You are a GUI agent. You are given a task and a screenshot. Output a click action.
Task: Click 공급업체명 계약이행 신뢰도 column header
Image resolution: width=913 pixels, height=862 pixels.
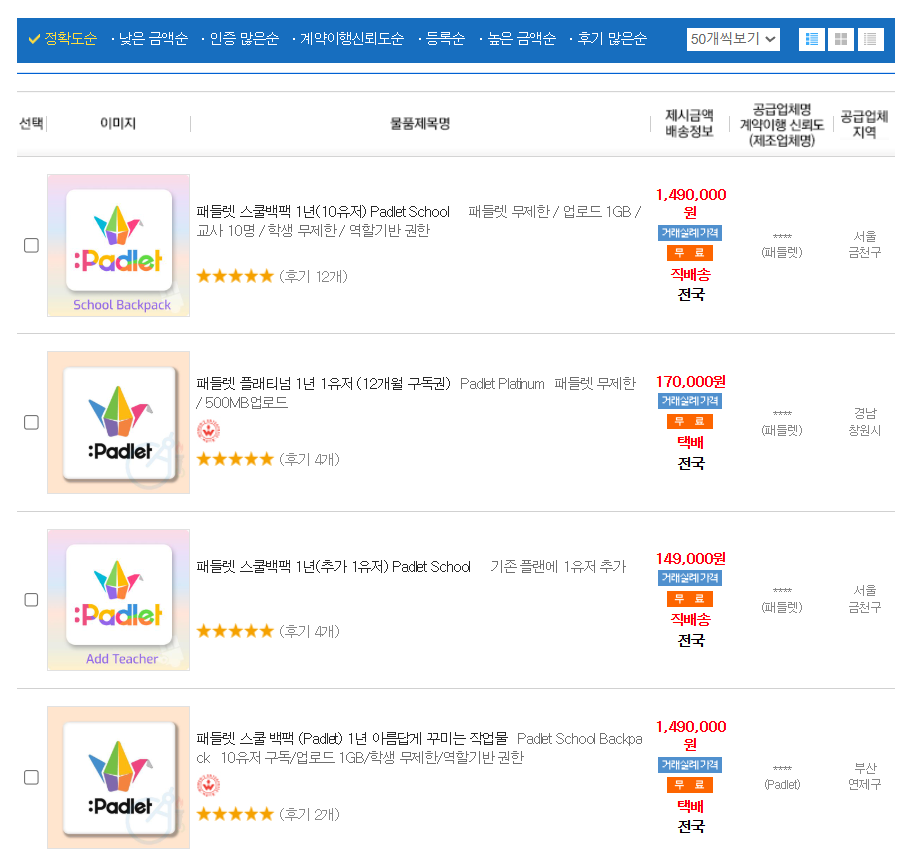pyautogui.click(x=782, y=124)
